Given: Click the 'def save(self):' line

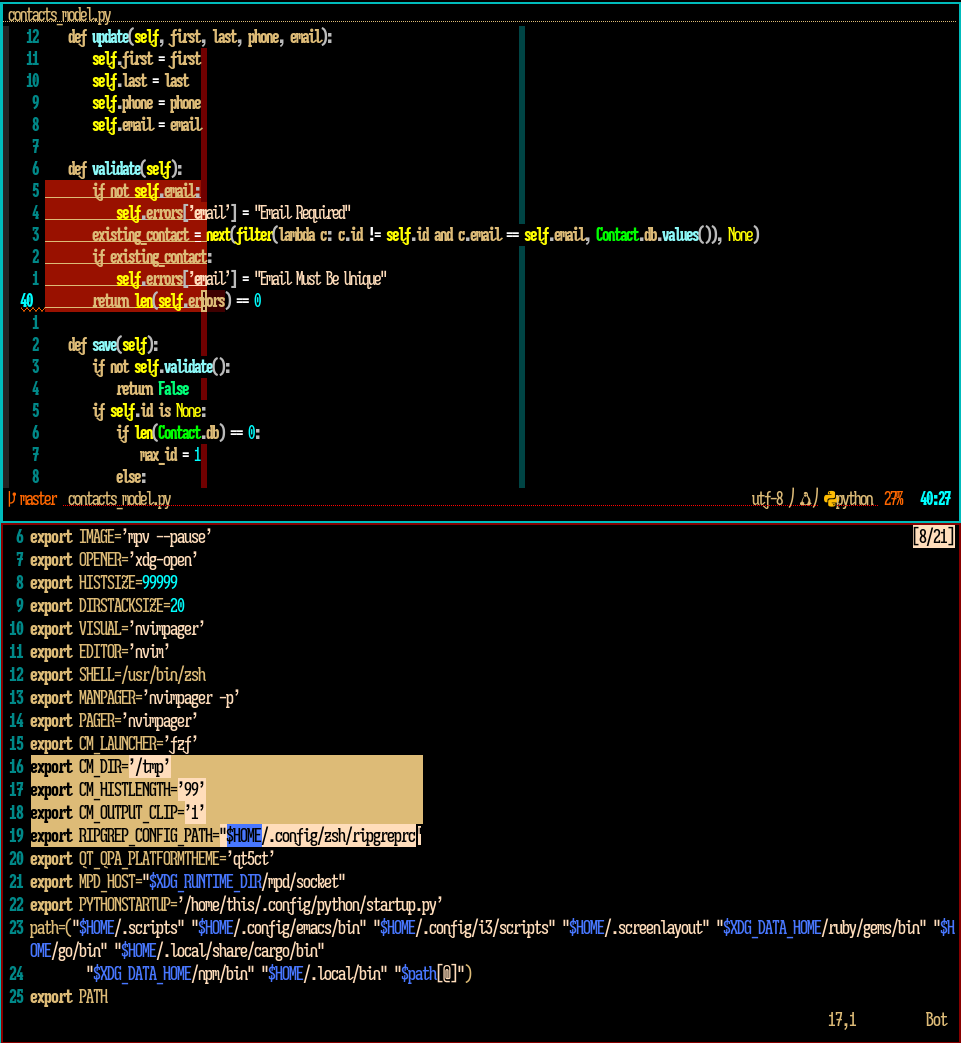Looking at the screenshot, I should [113, 345].
